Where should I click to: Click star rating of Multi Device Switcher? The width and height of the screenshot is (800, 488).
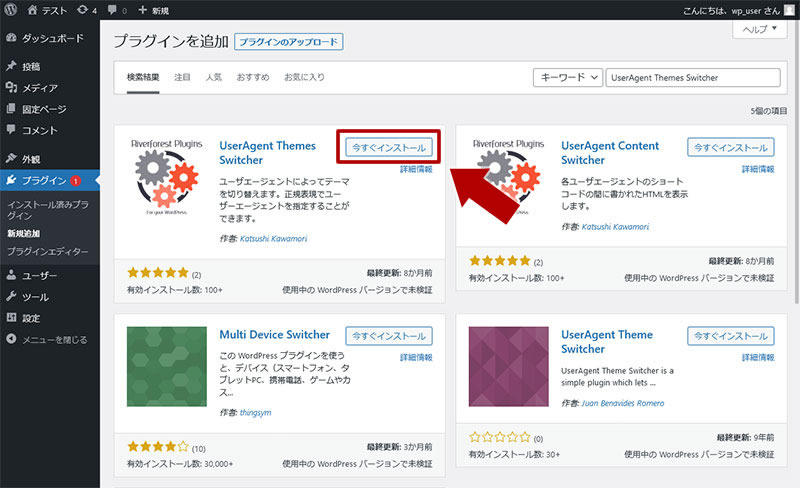(158, 447)
